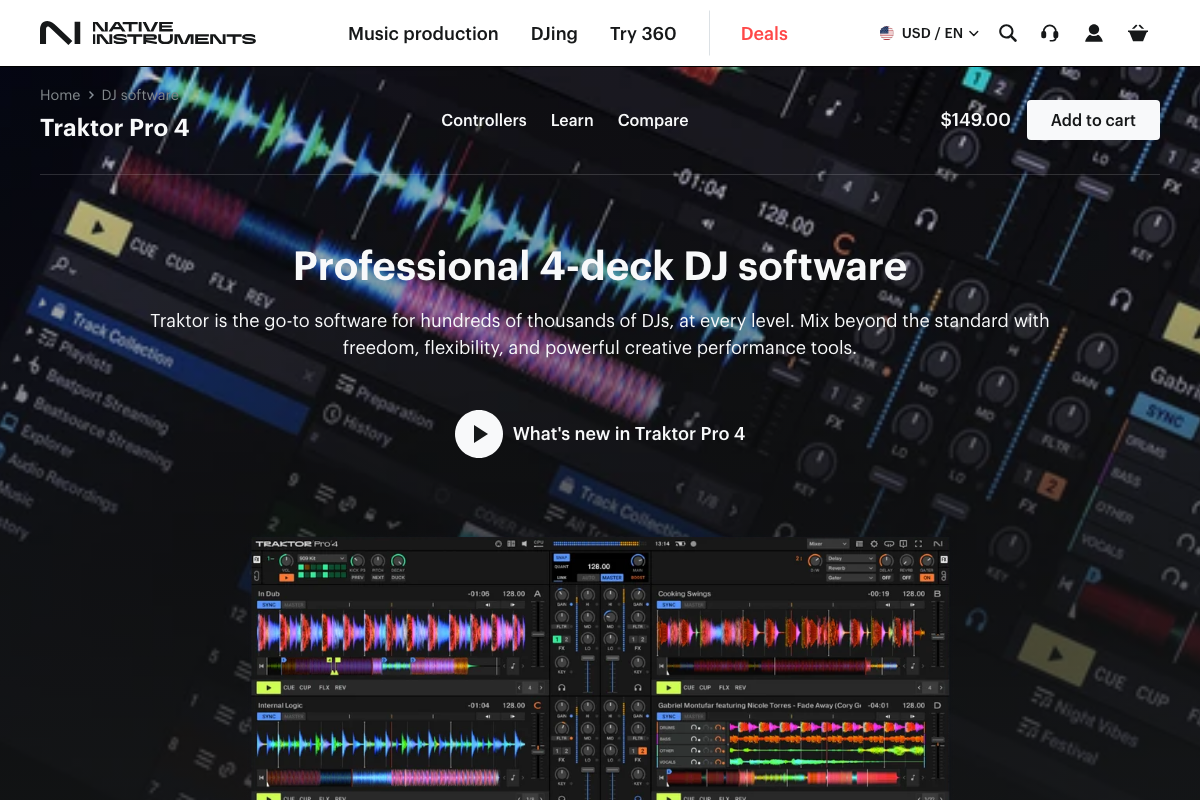The height and width of the screenshot is (800, 1200).
Task: Click Deck B musical note icon
Action: (x=913, y=666)
